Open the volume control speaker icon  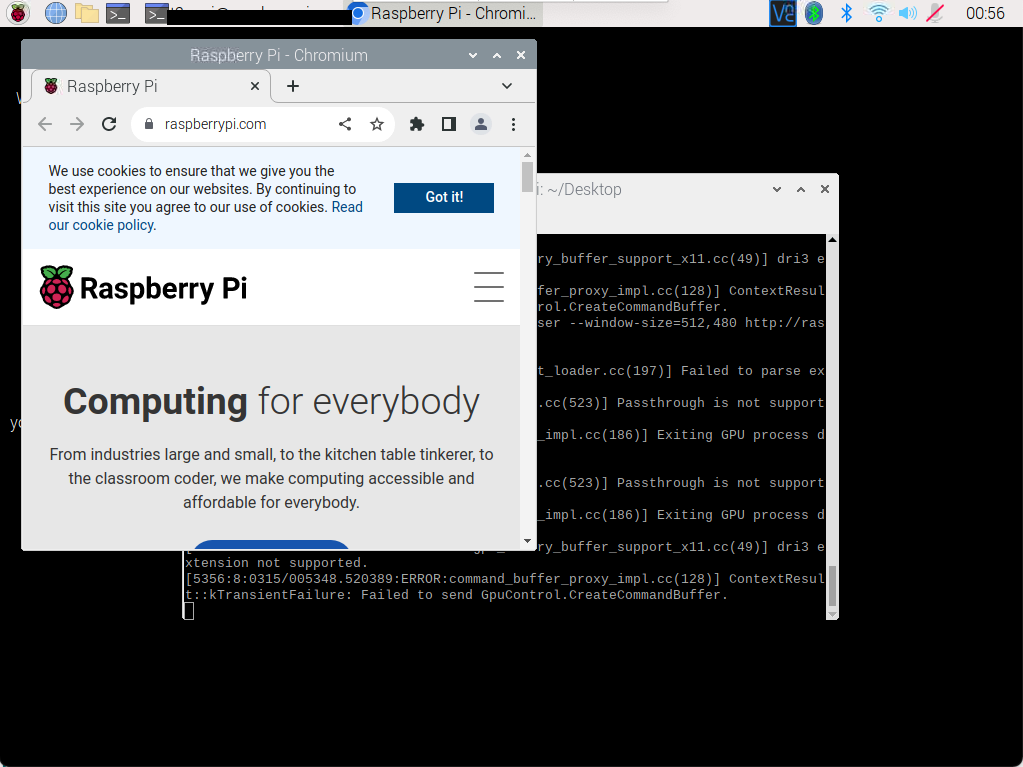[908, 13]
